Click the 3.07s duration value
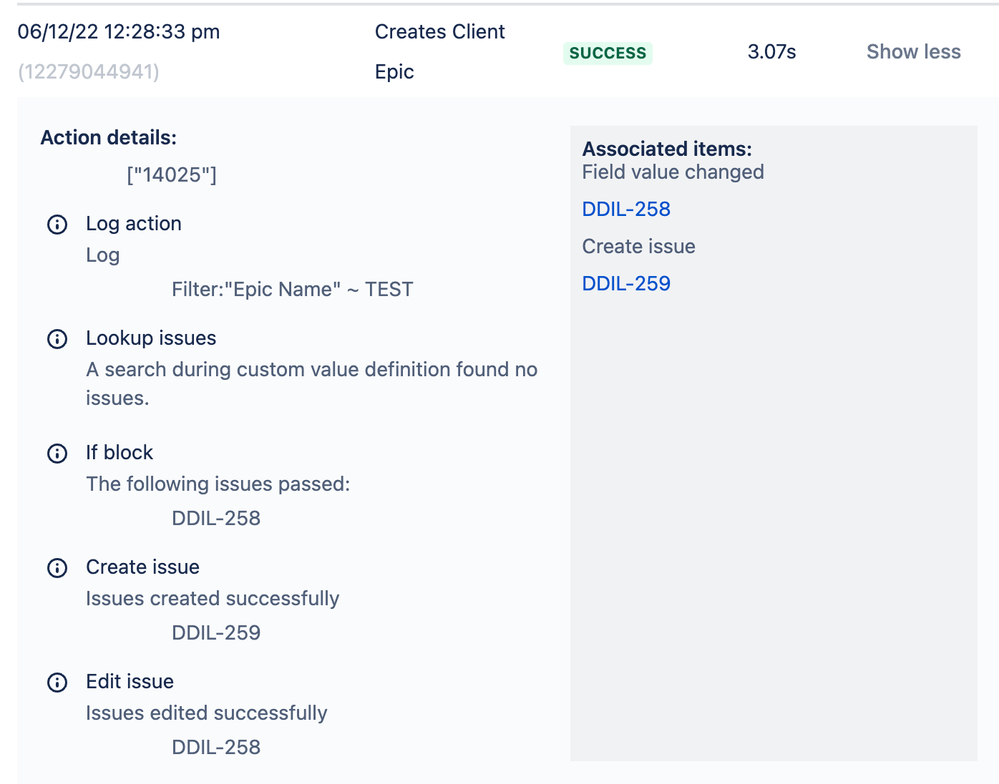Image resolution: width=999 pixels, height=784 pixels. [x=771, y=52]
